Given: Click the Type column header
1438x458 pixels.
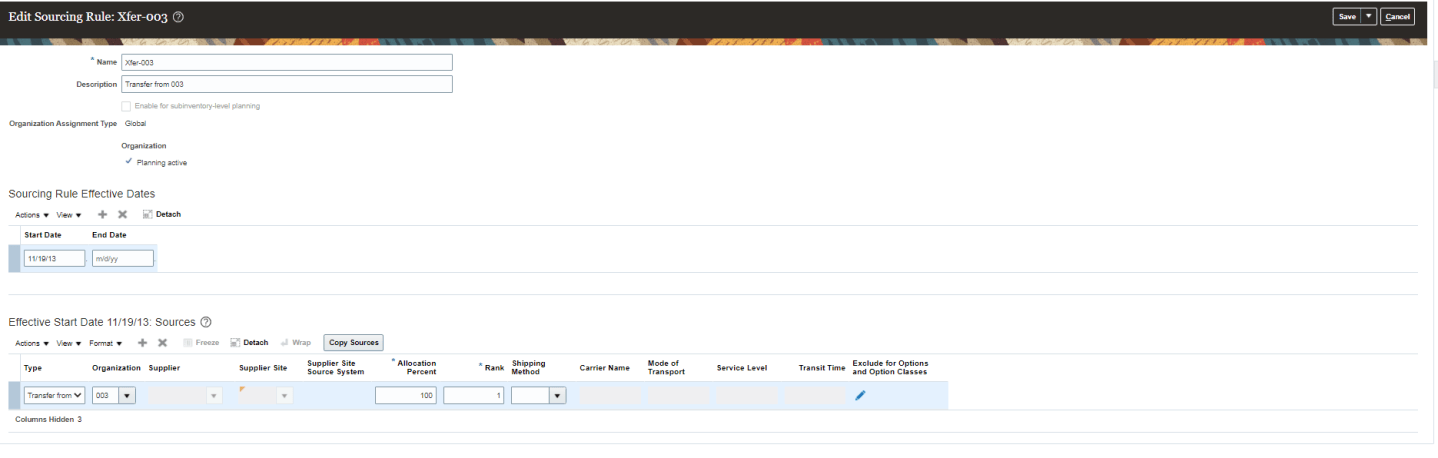Looking at the screenshot, I should [33, 368].
